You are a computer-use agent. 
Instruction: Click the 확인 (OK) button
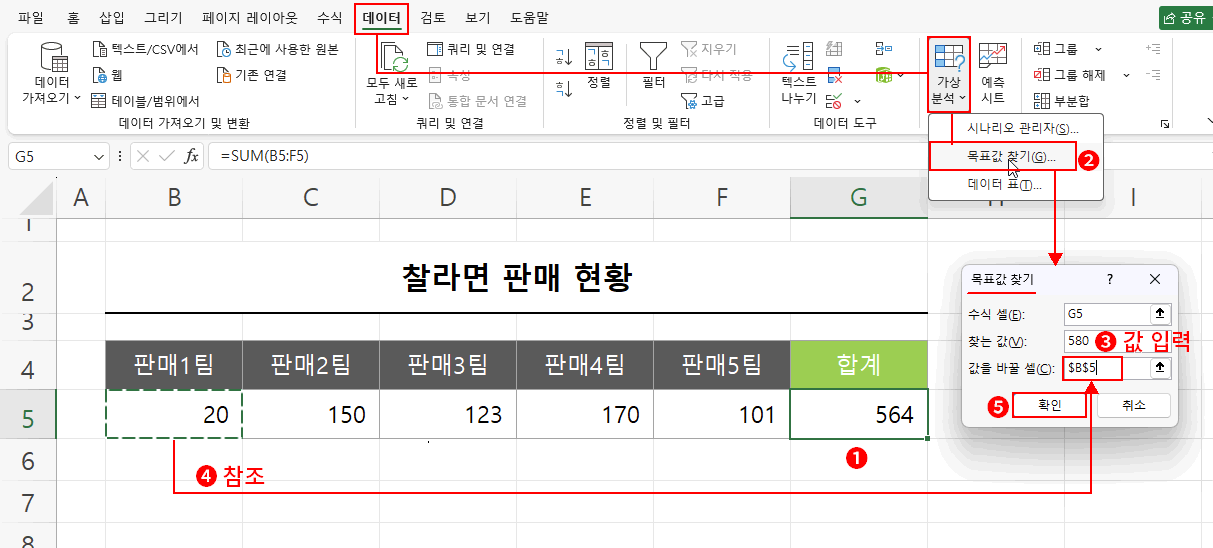point(1049,405)
